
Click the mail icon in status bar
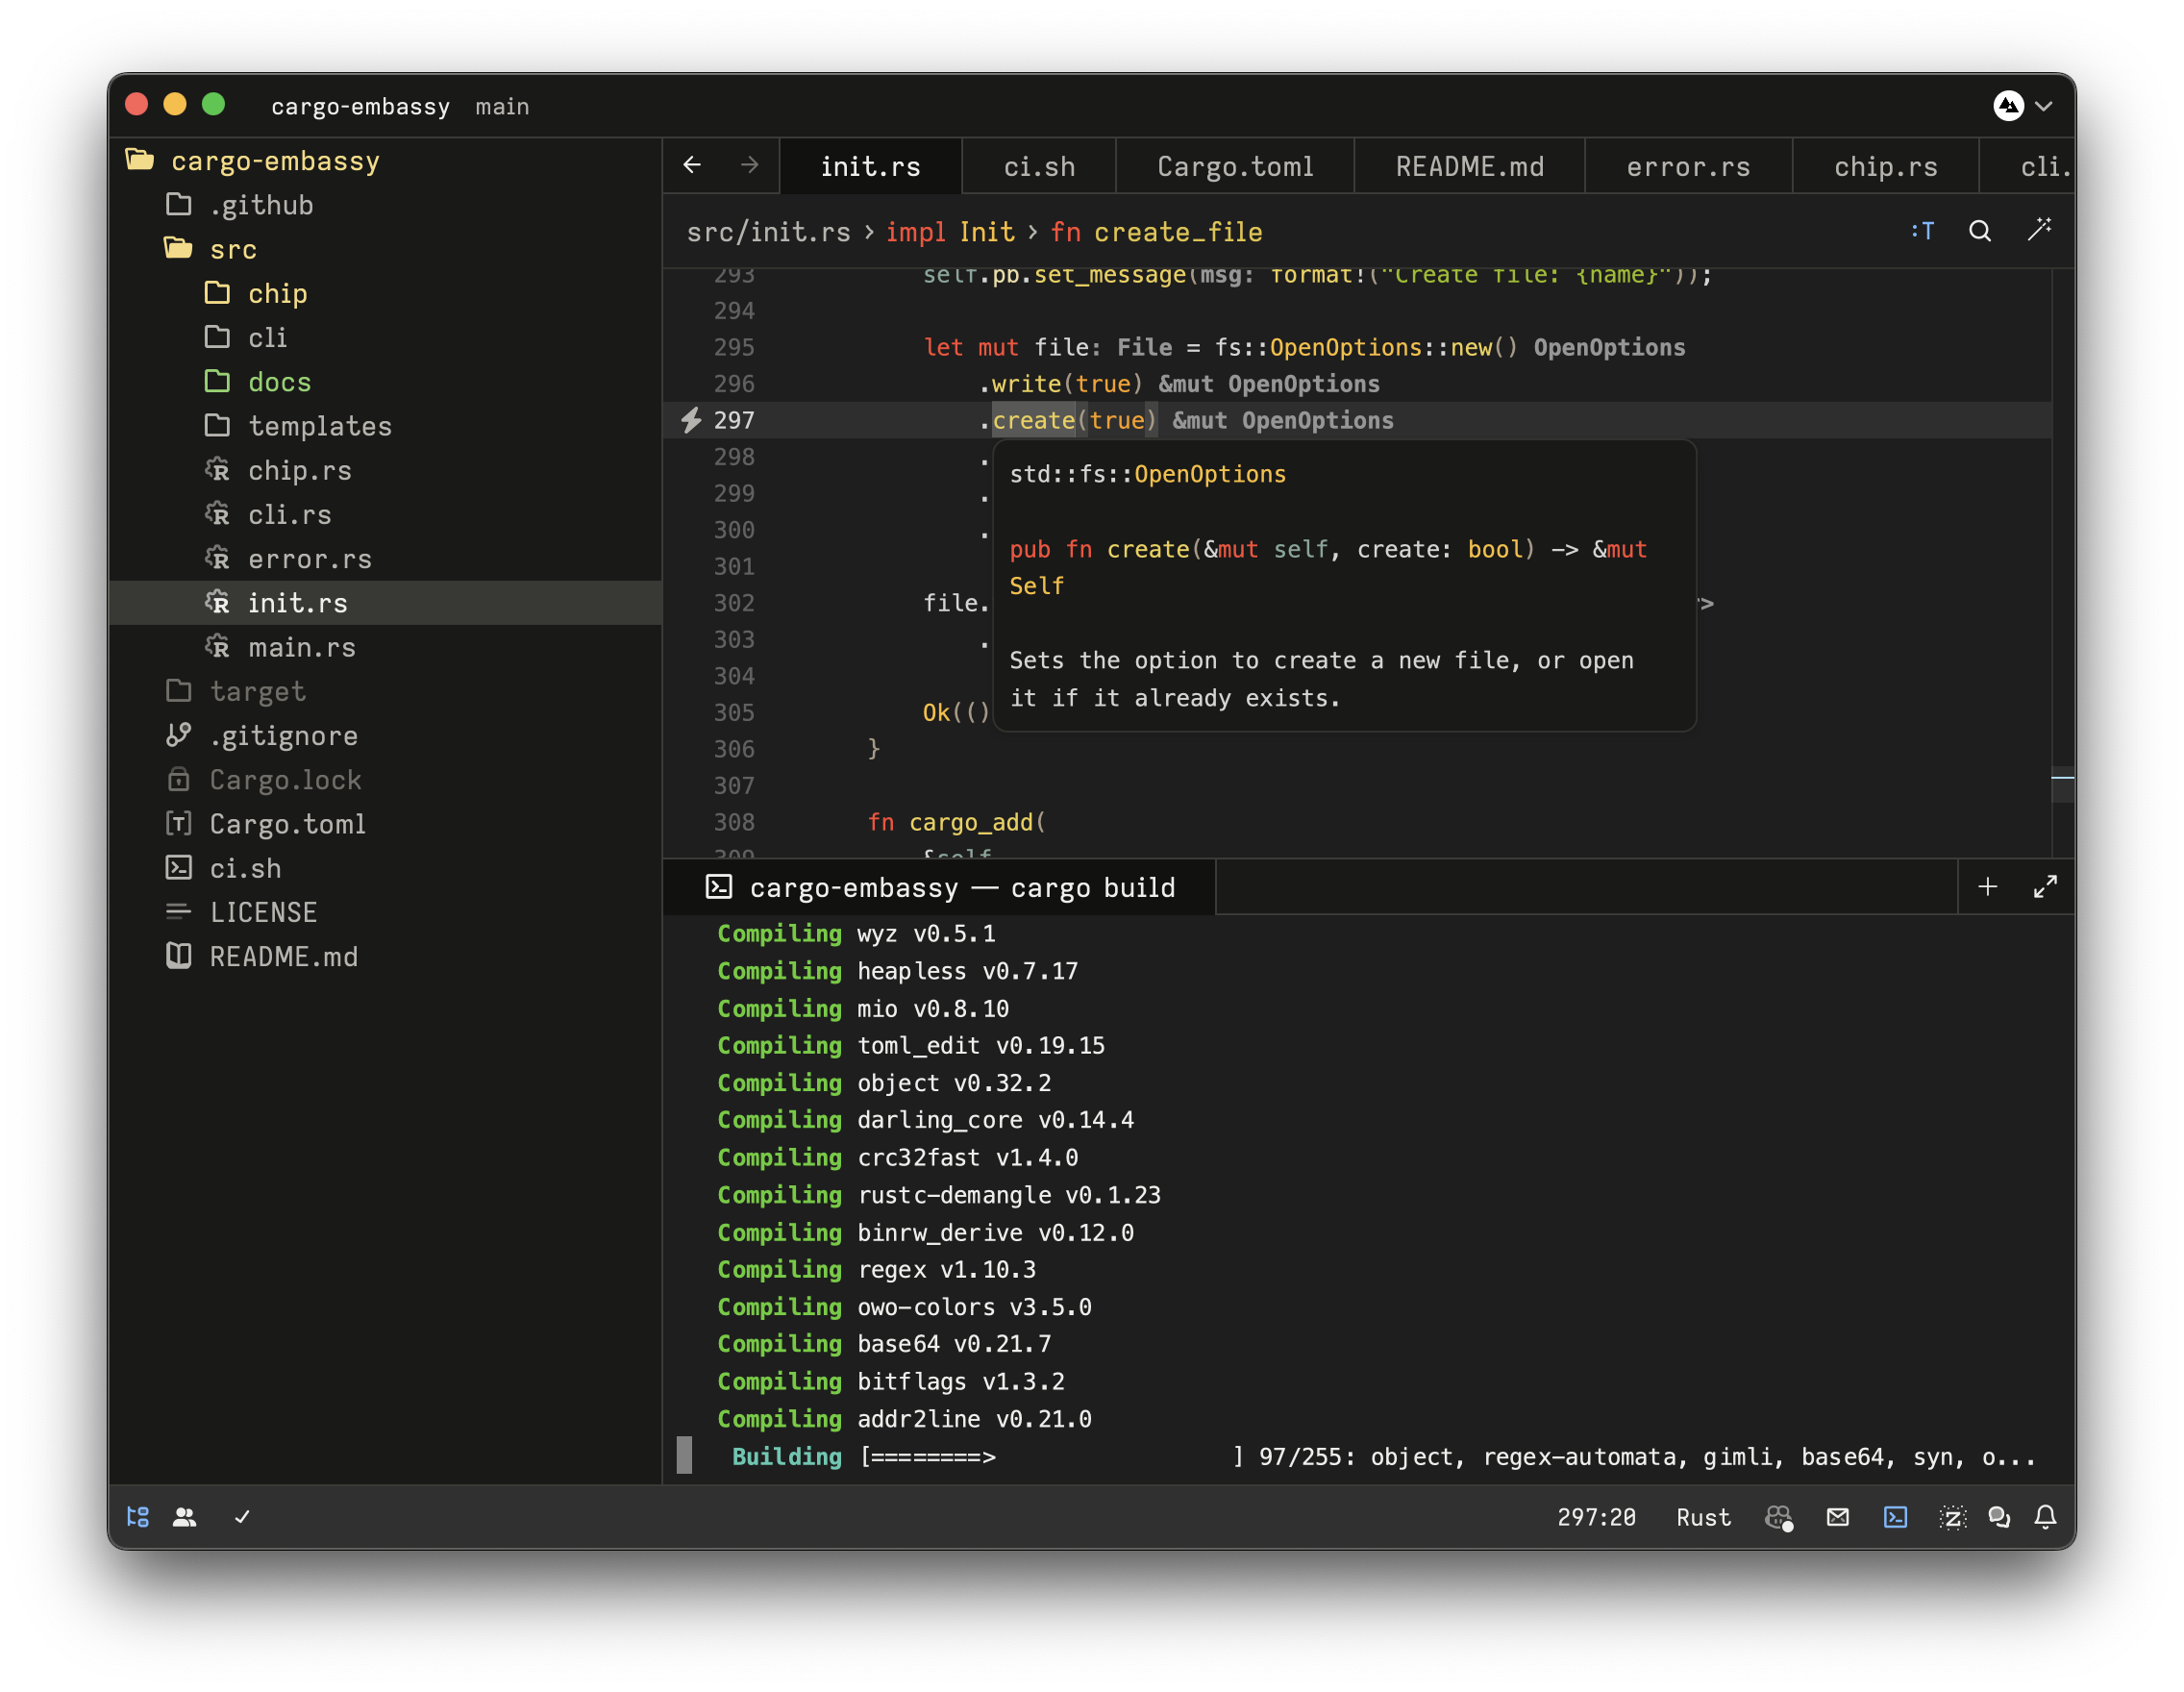click(x=1837, y=1517)
